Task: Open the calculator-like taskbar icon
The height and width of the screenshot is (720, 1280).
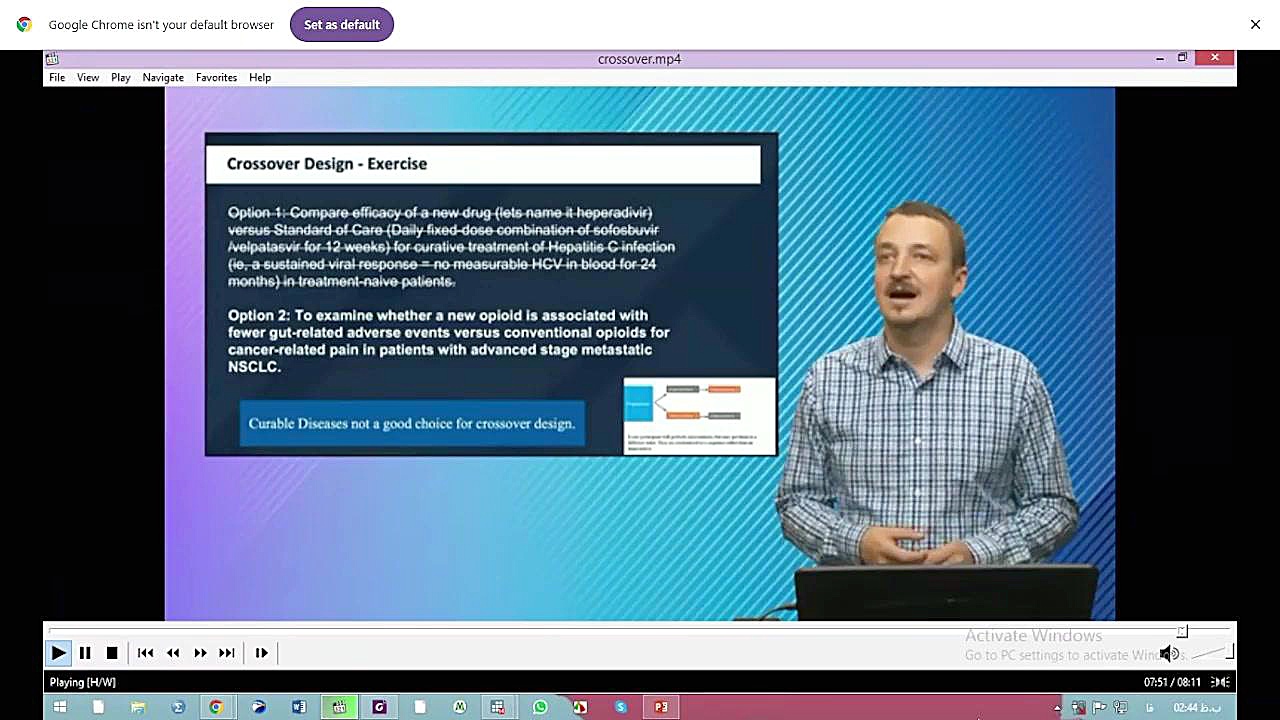Action: [x=498, y=707]
